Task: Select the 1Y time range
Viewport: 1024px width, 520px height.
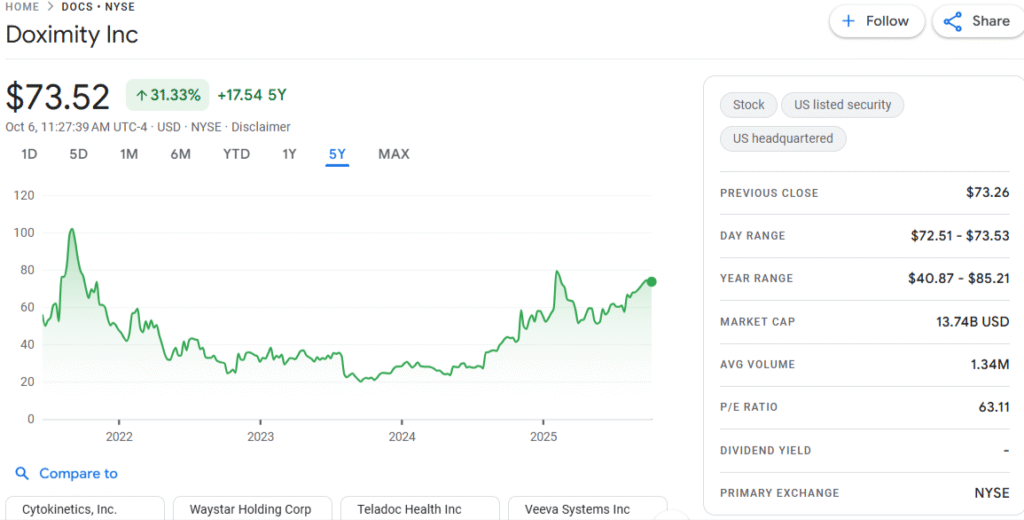Action: 290,154
